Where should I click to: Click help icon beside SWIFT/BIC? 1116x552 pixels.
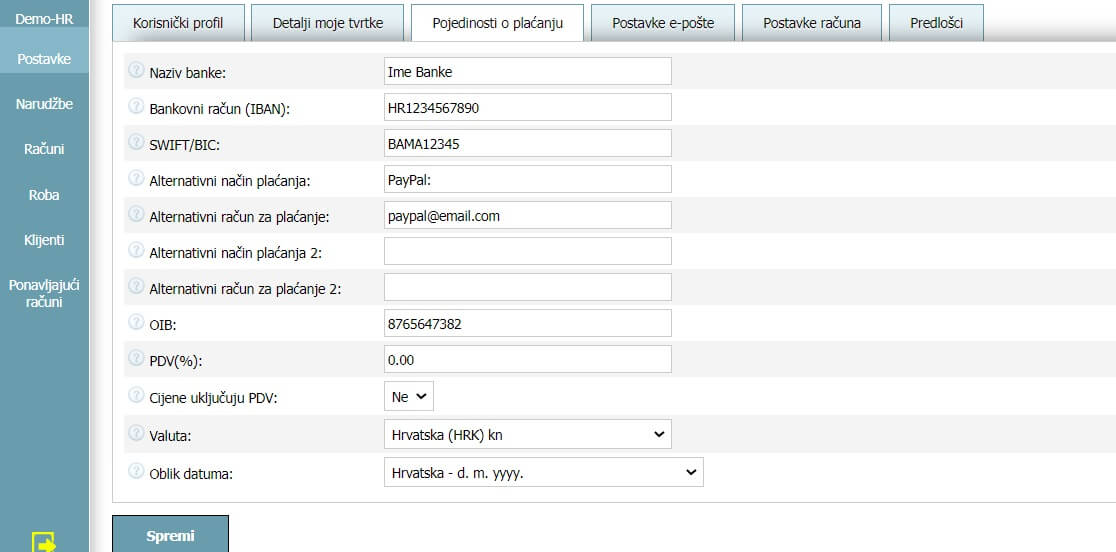pyautogui.click(x=136, y=142)
